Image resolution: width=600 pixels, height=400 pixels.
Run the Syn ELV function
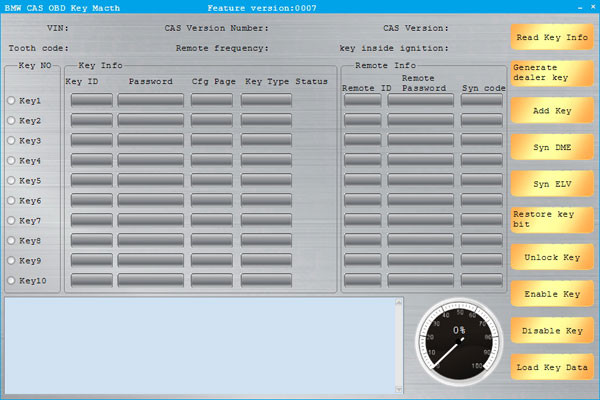pyautogui.click(x=552, y=184)
